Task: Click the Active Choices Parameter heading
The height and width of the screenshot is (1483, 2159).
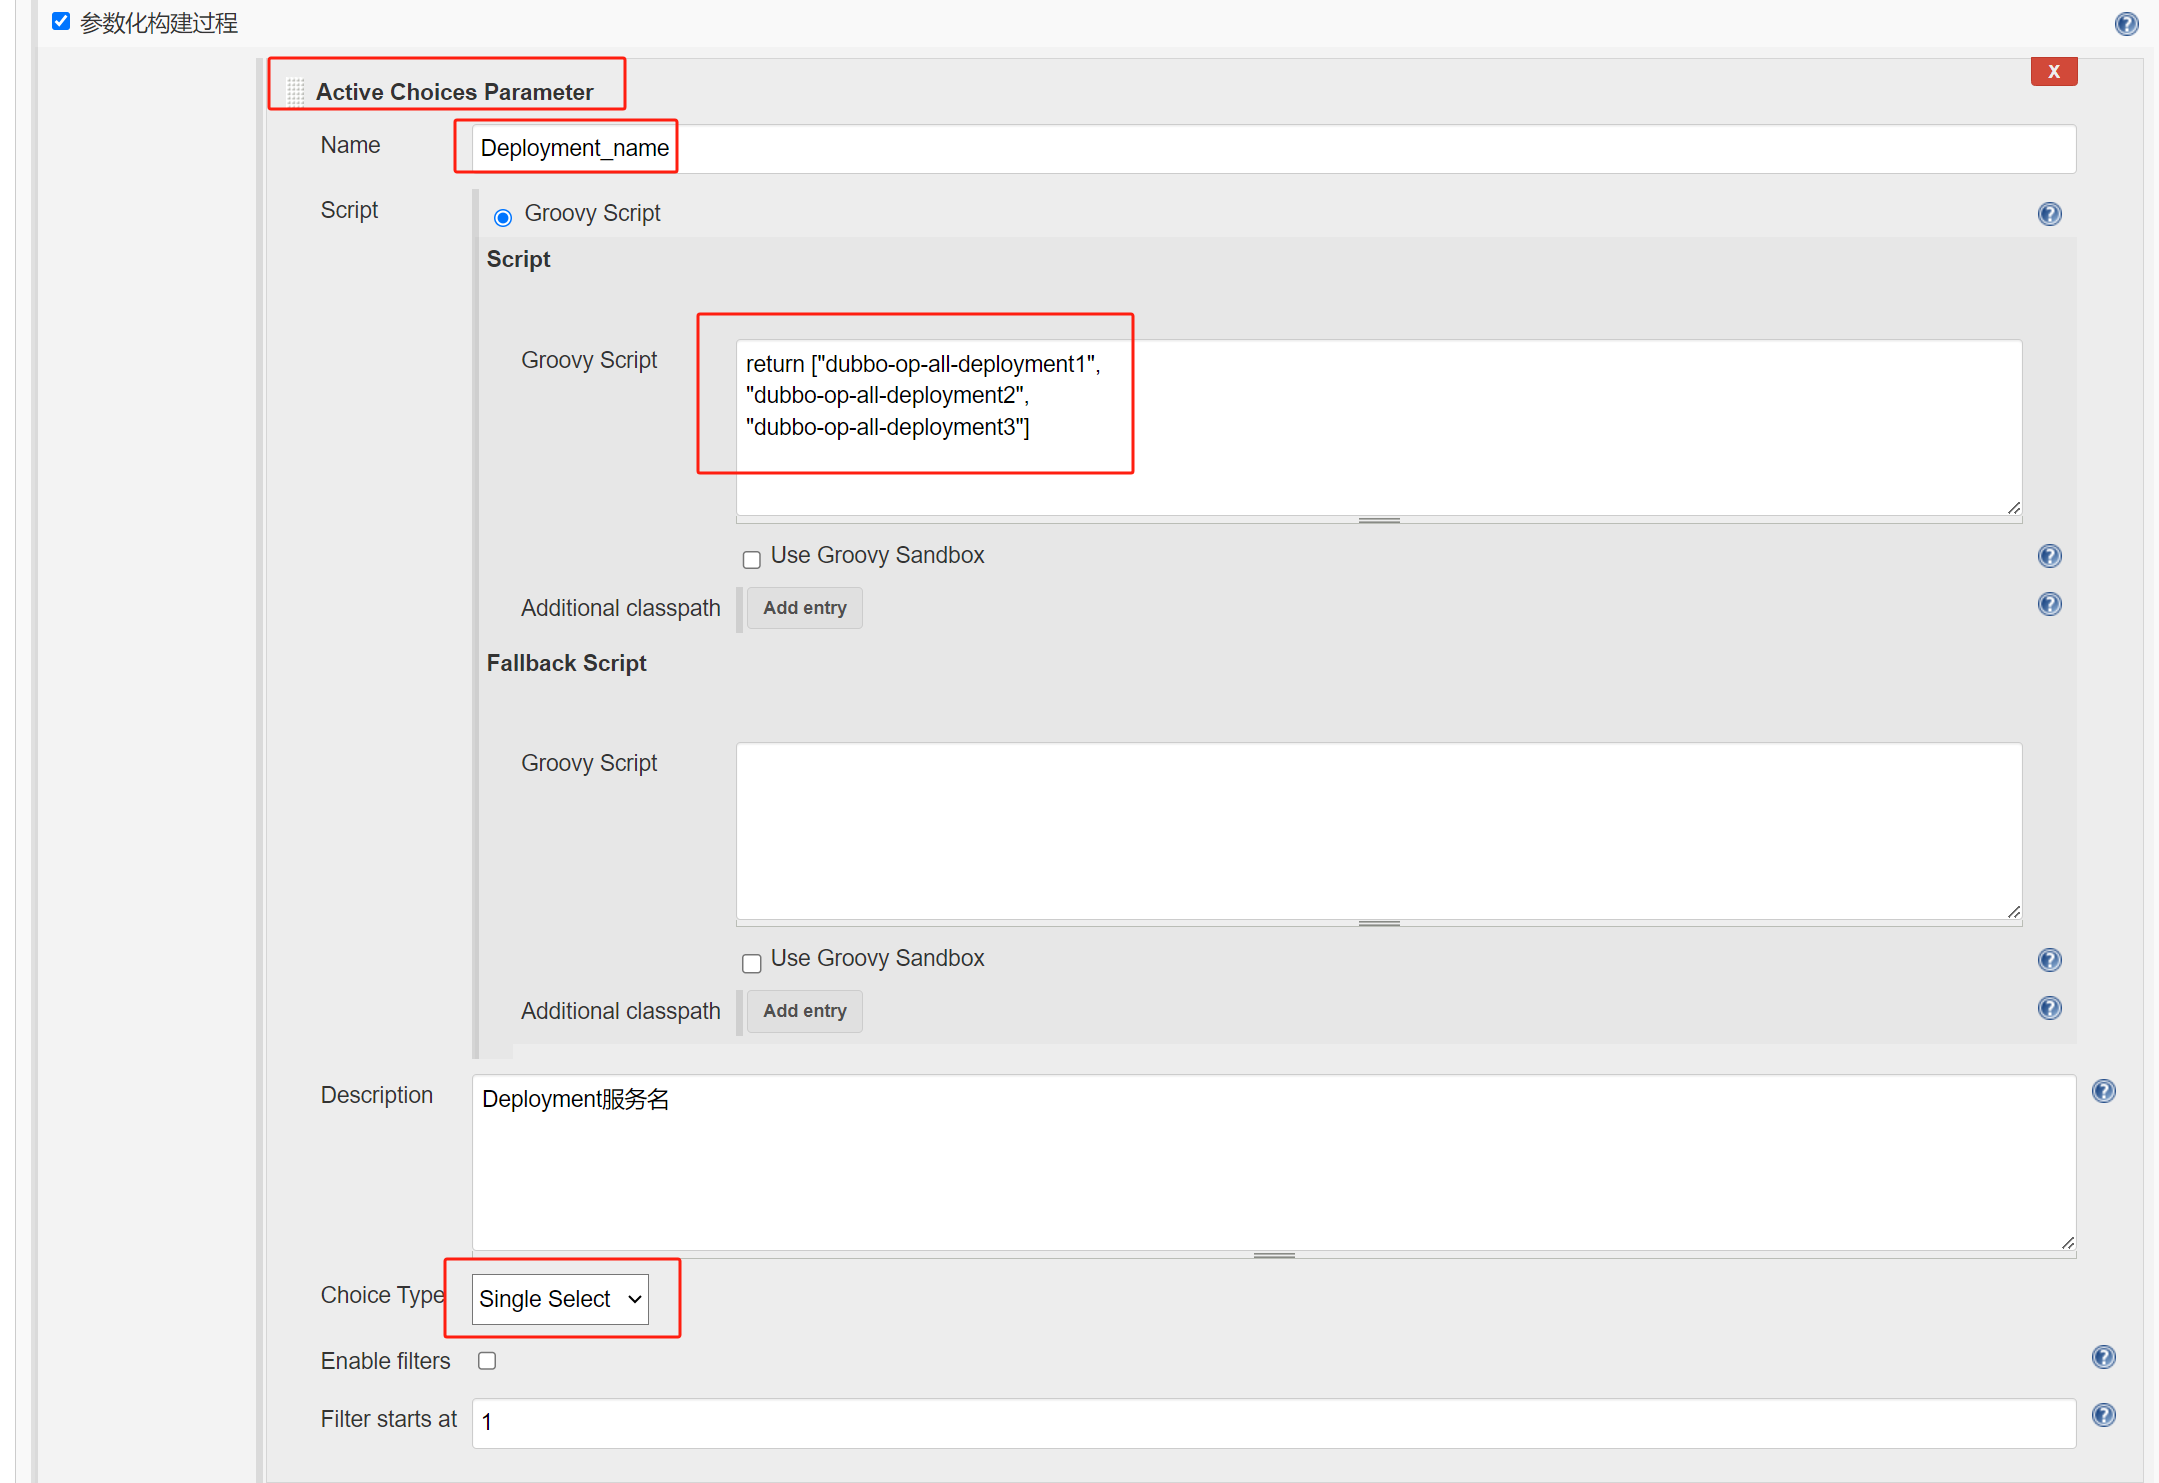Action: [454, 92]
